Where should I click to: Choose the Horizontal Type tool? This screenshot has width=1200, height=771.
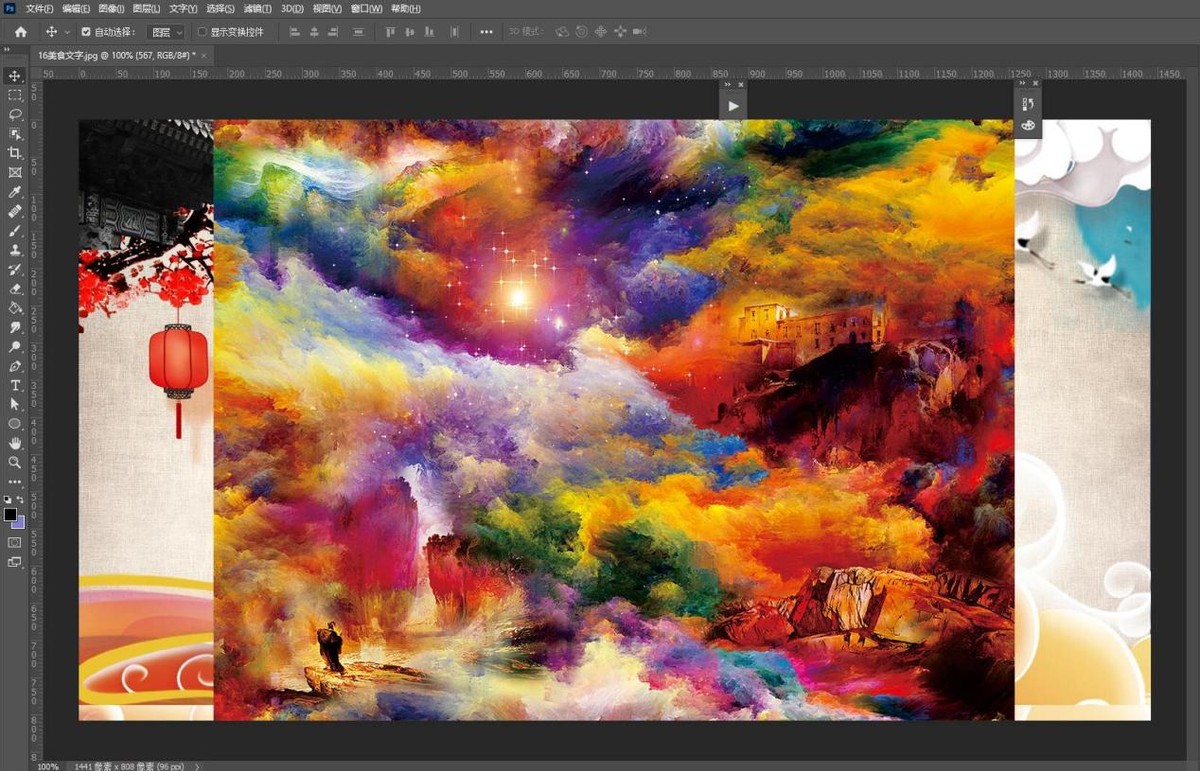tap(15, 385)
